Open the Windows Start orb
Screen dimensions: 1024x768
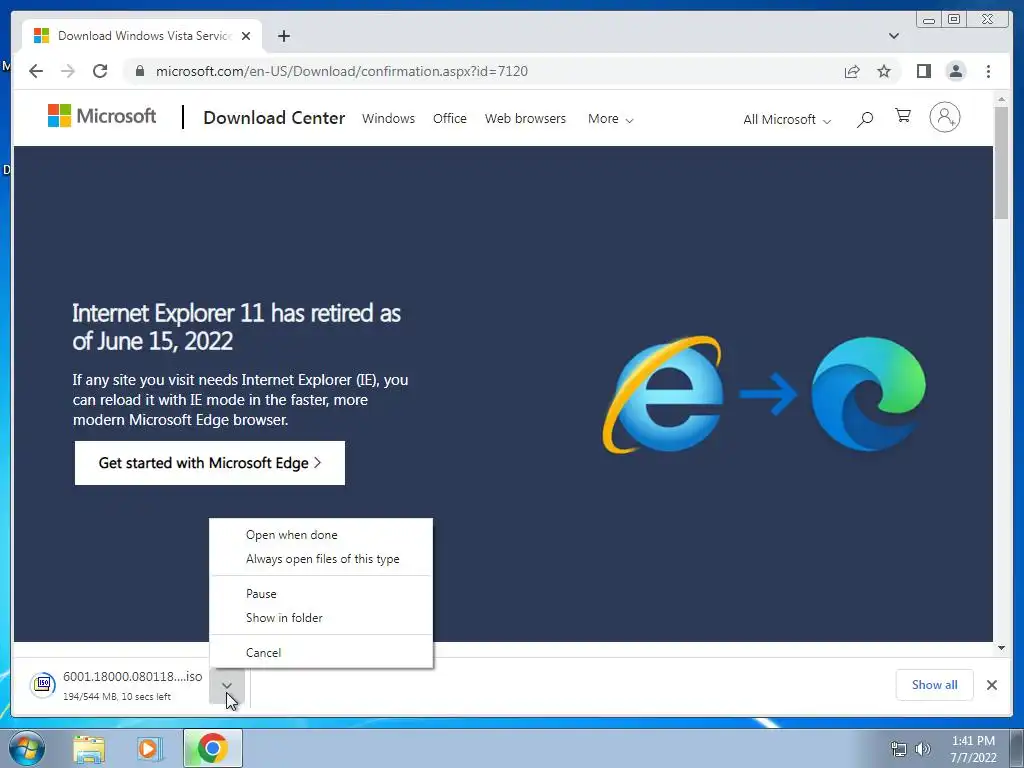[x=27, y=748]
